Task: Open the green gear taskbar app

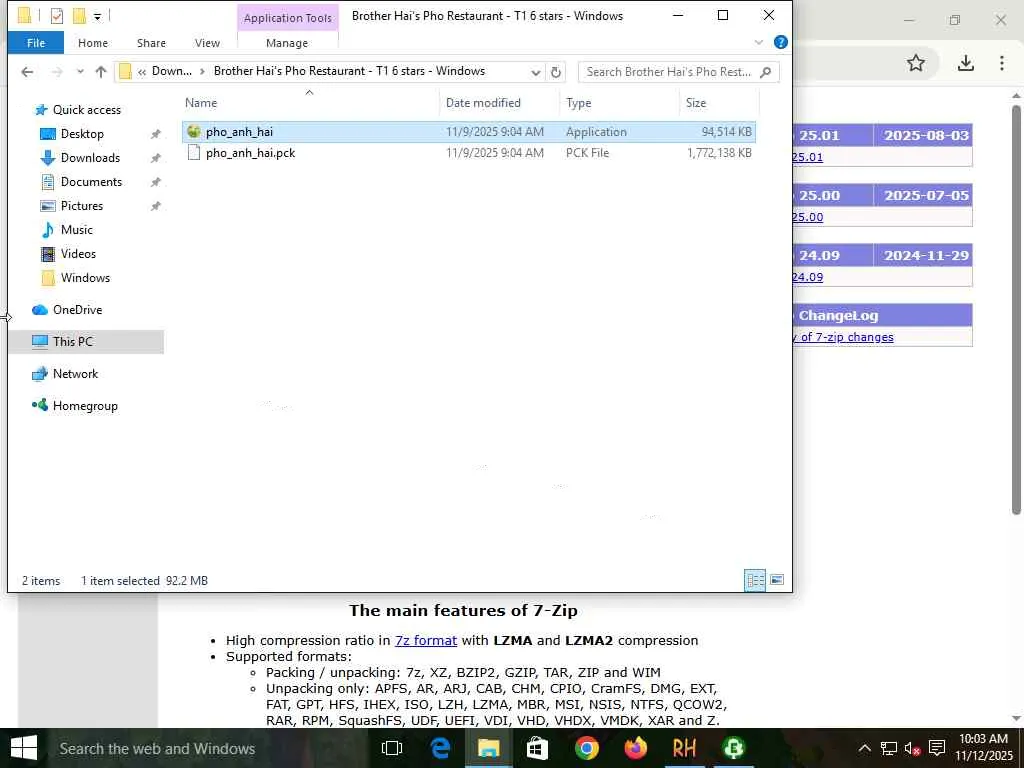Action: pos(733,748)
